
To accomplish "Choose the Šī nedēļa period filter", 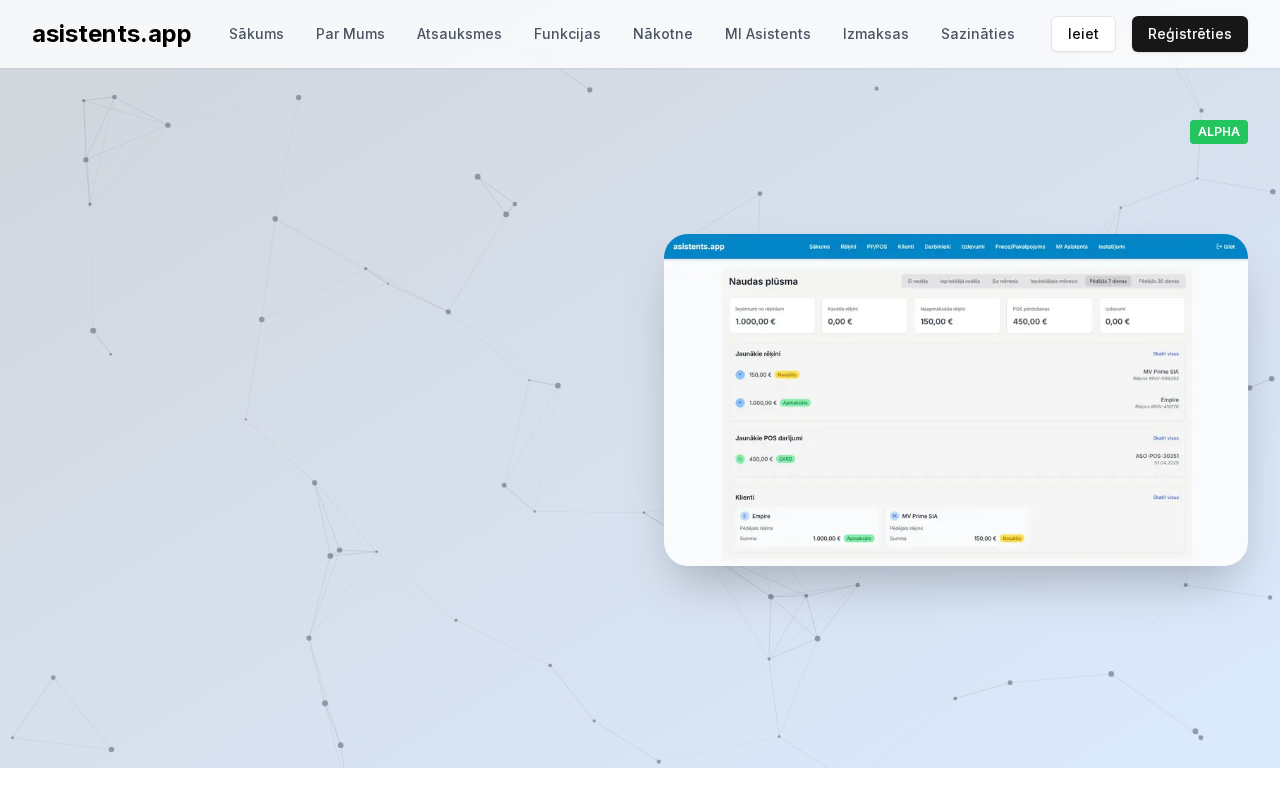I will (918, 282).
